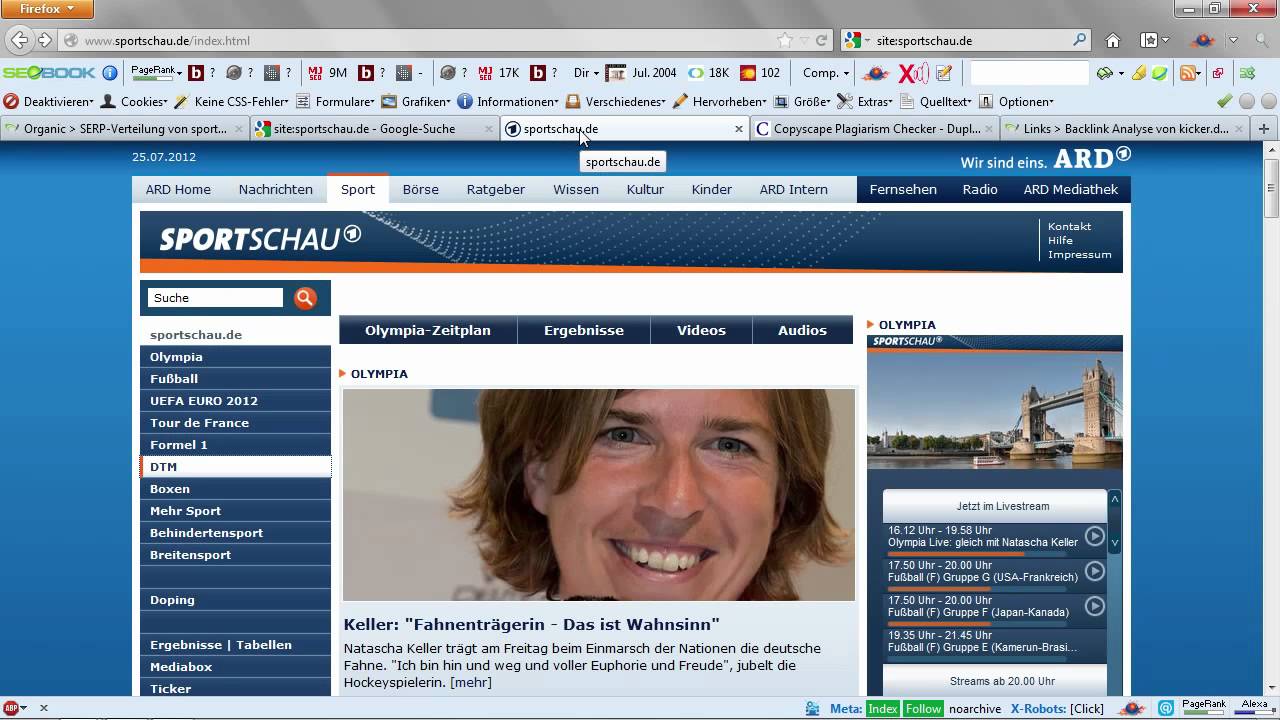
Task: Switch to the Organic SERP-Verteilung tab
Action: coord(124,129)
